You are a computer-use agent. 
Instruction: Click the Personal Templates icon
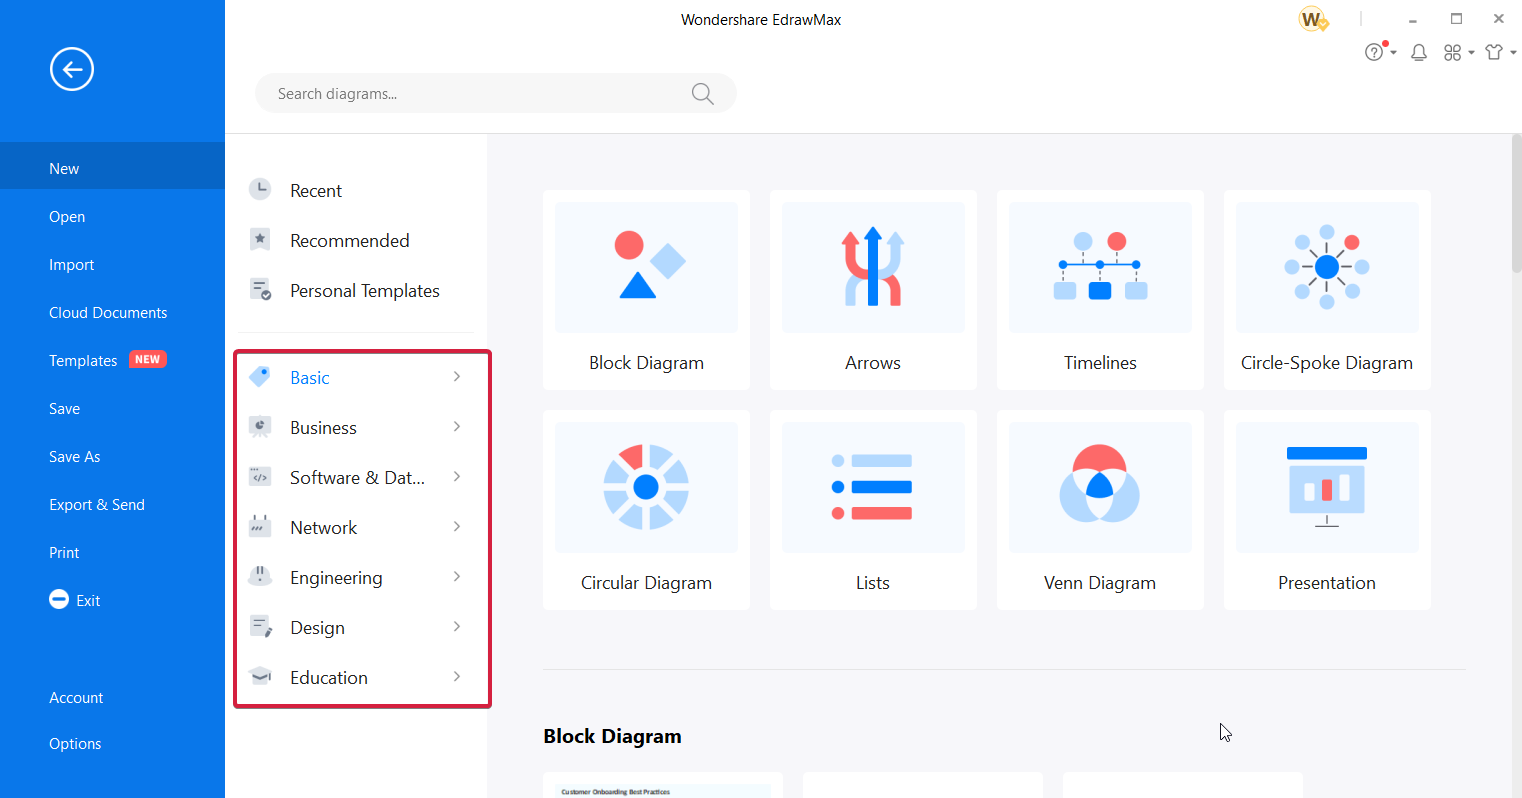[x=260, y=290]
